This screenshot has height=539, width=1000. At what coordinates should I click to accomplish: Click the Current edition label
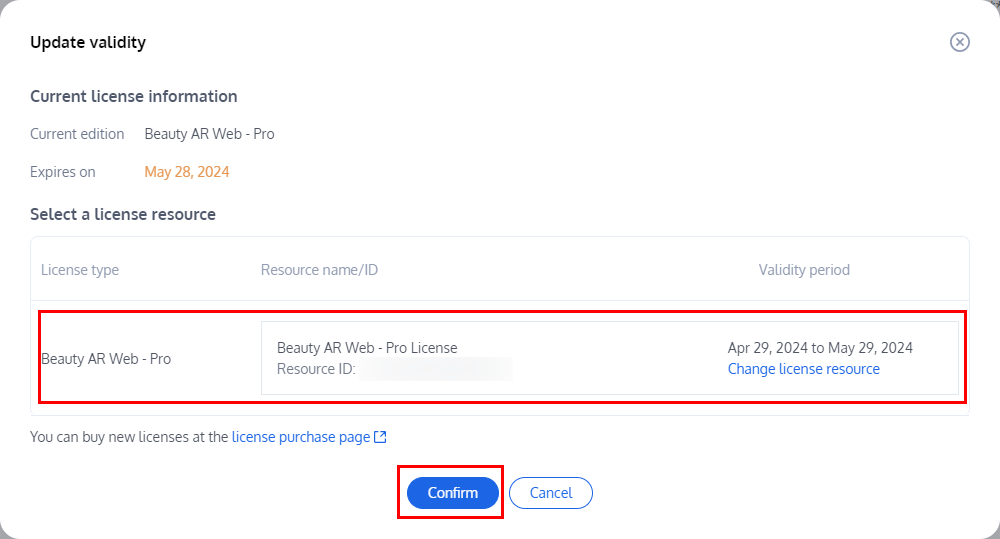pos(77,134)
